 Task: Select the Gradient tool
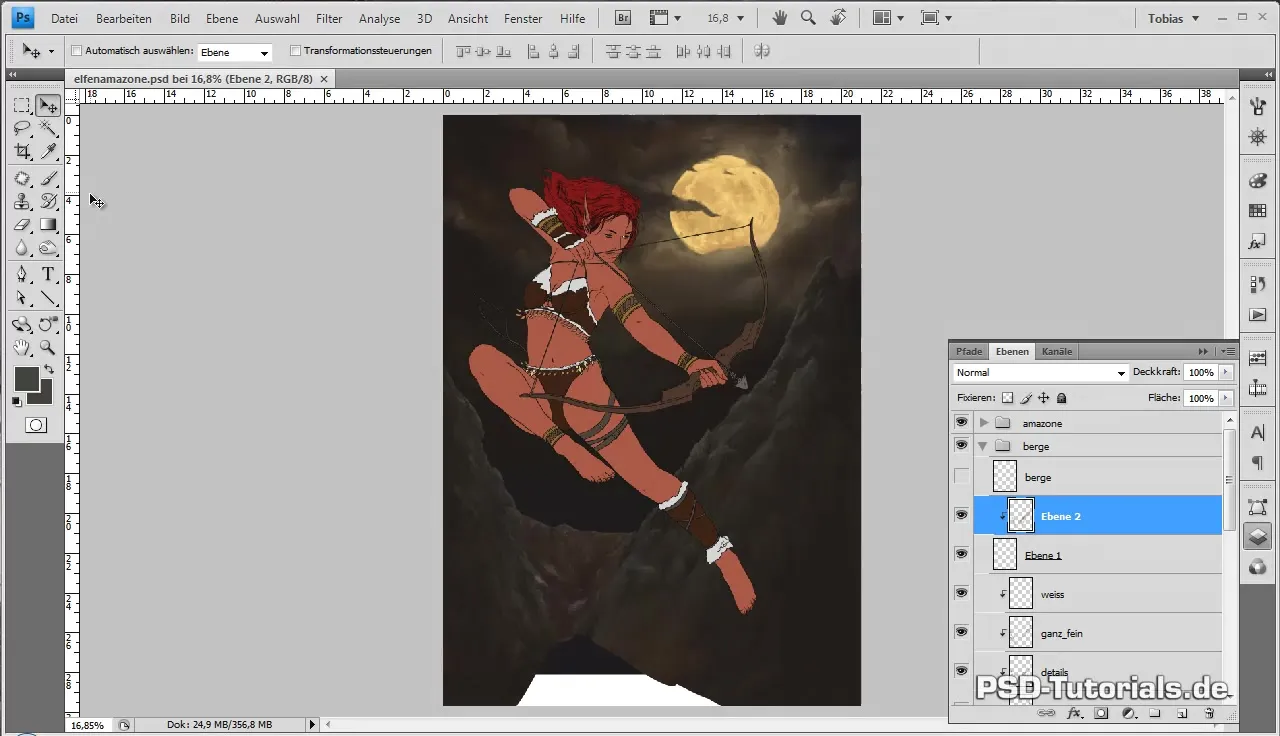pos(47,225)
